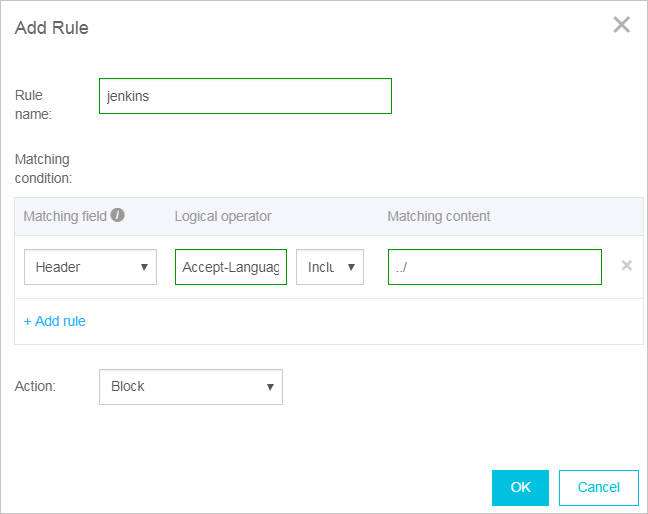Remove the Header matching condition row
The image size is (648, 514).
626,266
